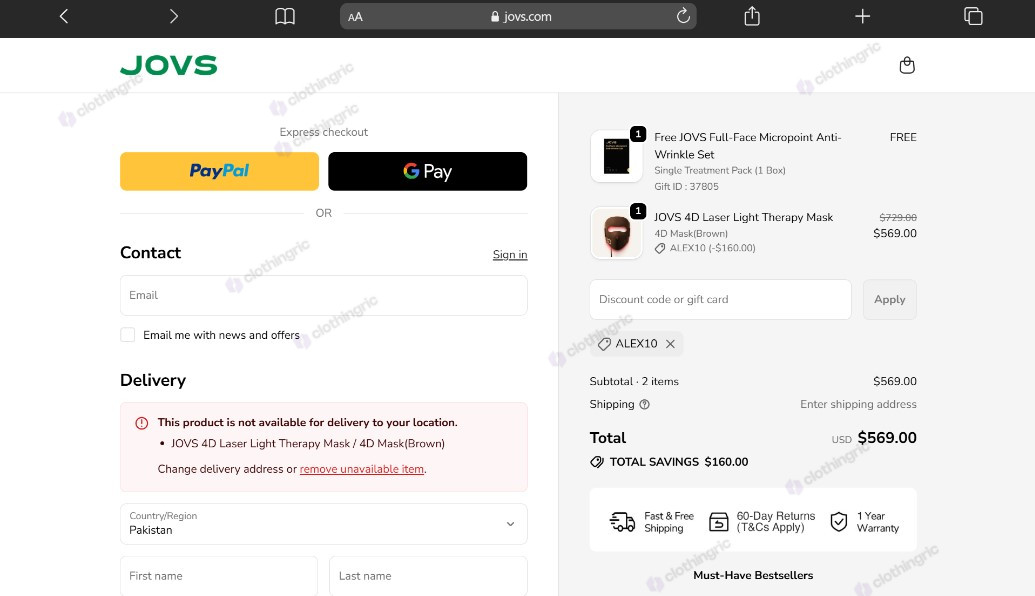Click the Must-Have Bestsellers heading
Screen dimensions: 1035x596
point(752,576)
